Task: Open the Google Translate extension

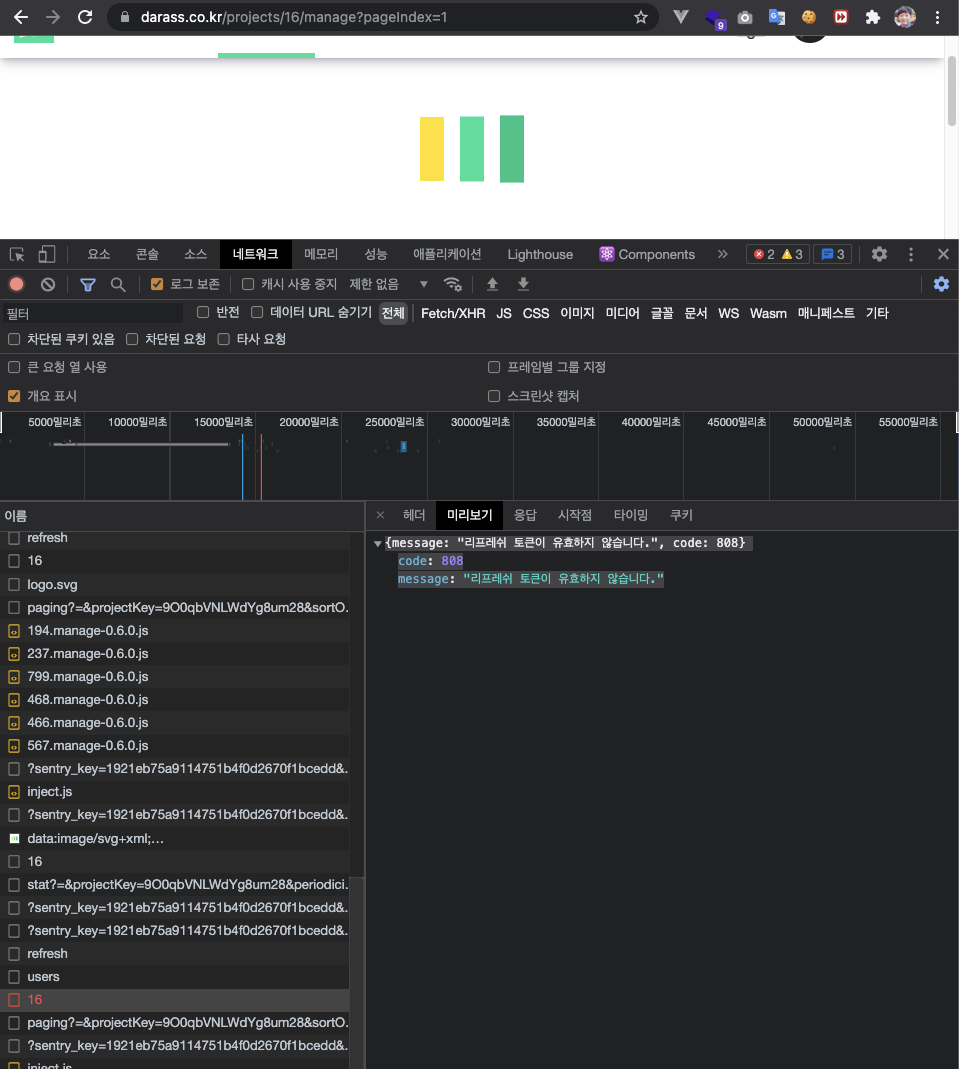Action: (x=777, y=17)
